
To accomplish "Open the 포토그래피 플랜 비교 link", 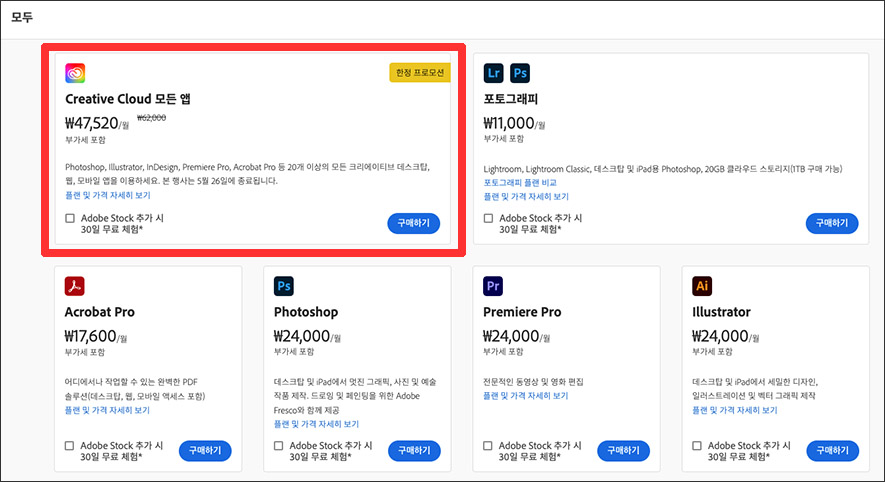I will click(x=520, y=182).
